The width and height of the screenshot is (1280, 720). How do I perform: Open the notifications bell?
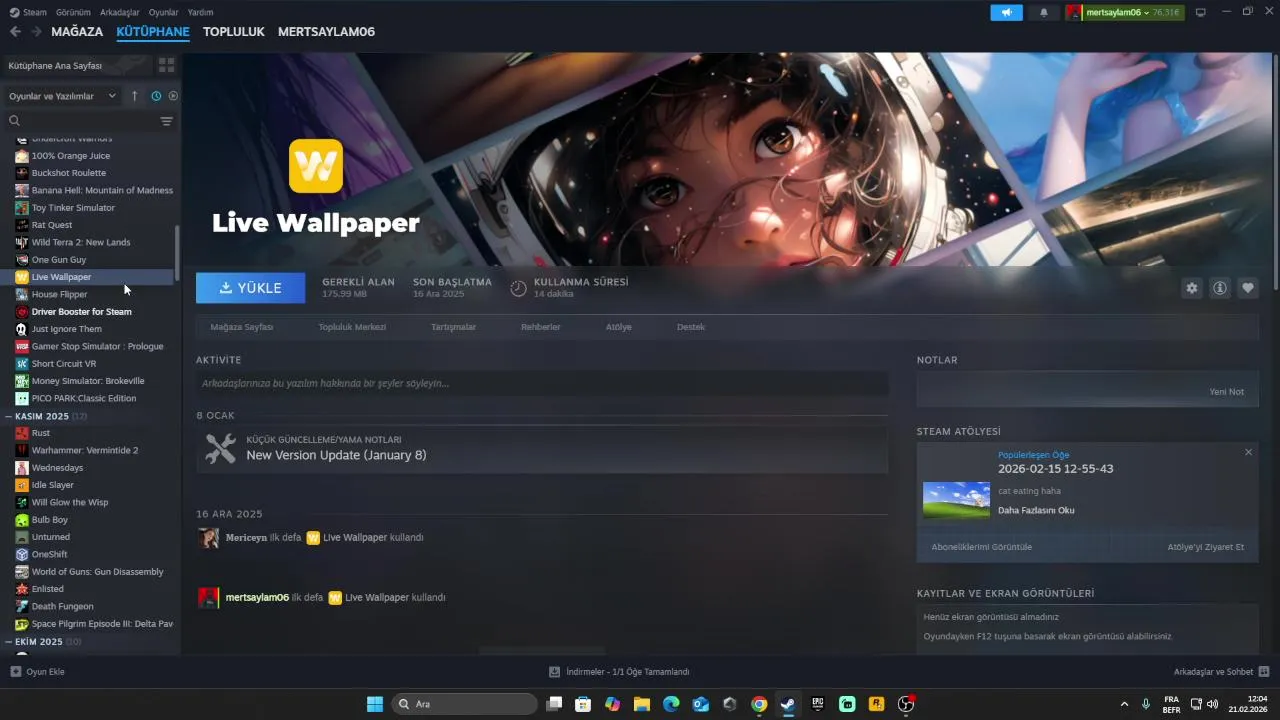tap(1044, 12)
